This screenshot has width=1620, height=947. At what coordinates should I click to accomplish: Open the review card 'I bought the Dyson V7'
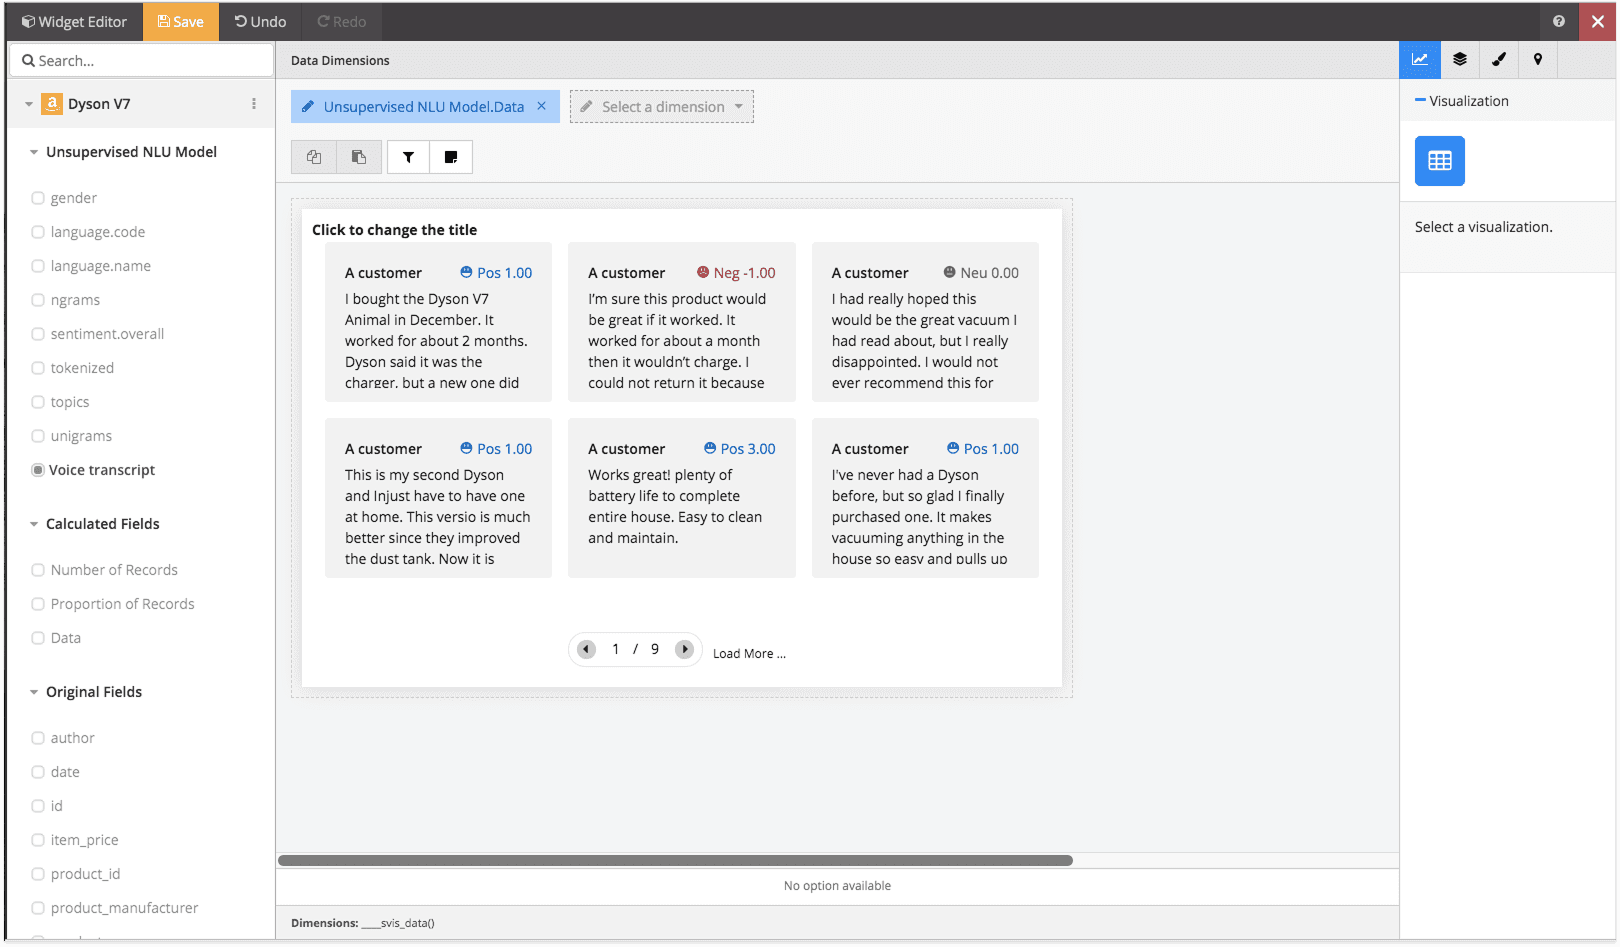438,322
